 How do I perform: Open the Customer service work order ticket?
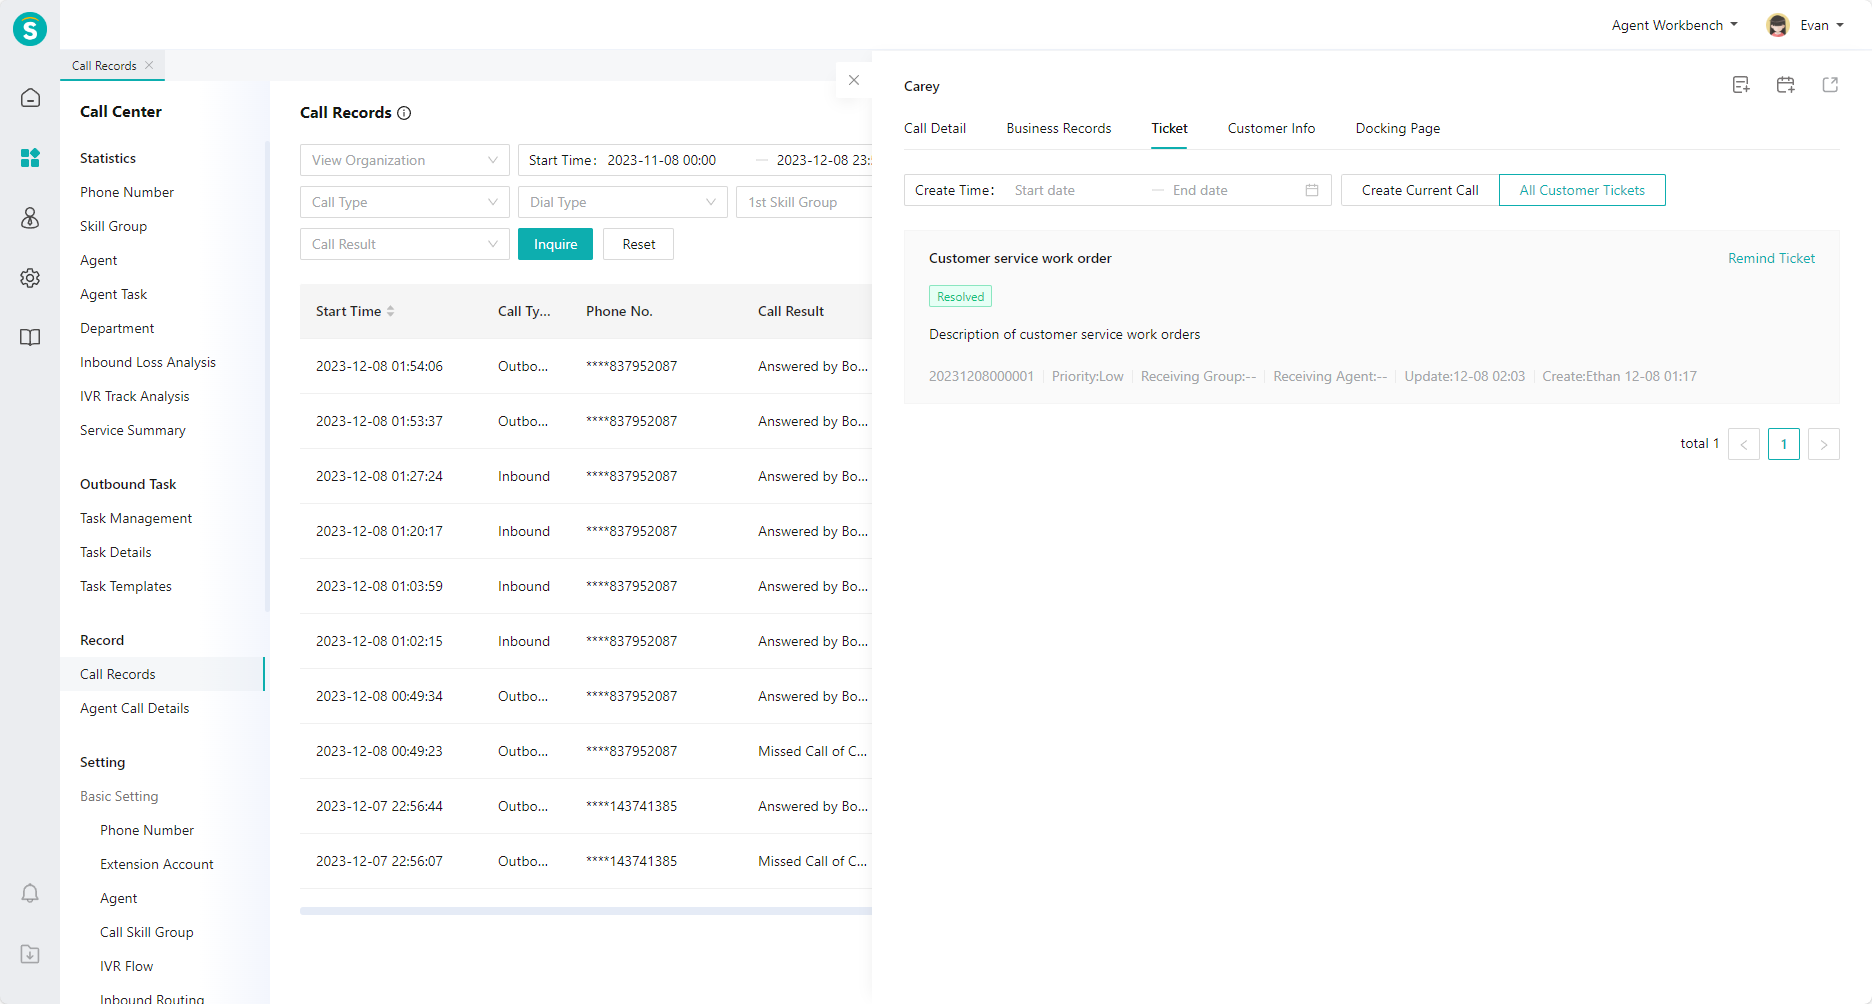(x=1020, y=258)
